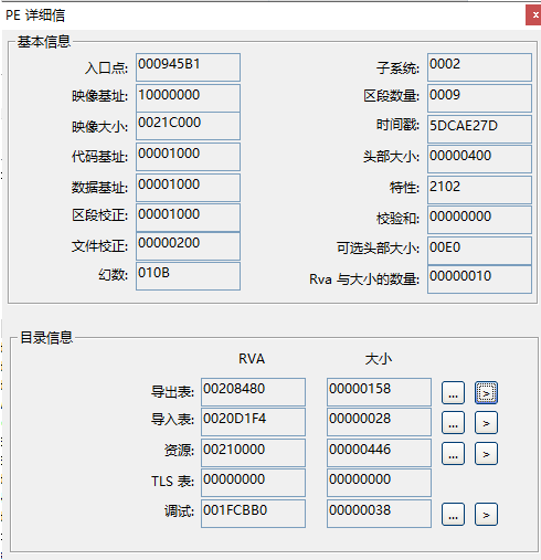Click the 'TLS 表:' label

(x=172, y=481)
